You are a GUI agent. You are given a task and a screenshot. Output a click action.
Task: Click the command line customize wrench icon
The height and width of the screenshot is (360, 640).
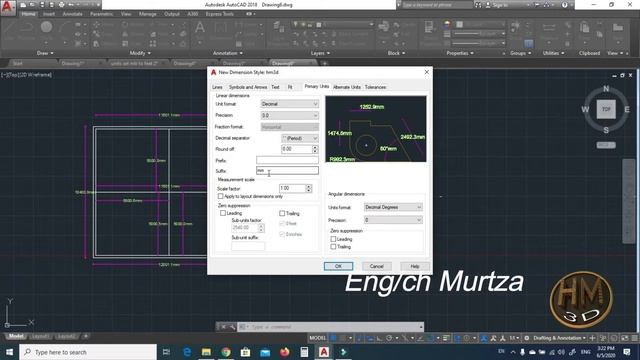[x=232, y=327]
